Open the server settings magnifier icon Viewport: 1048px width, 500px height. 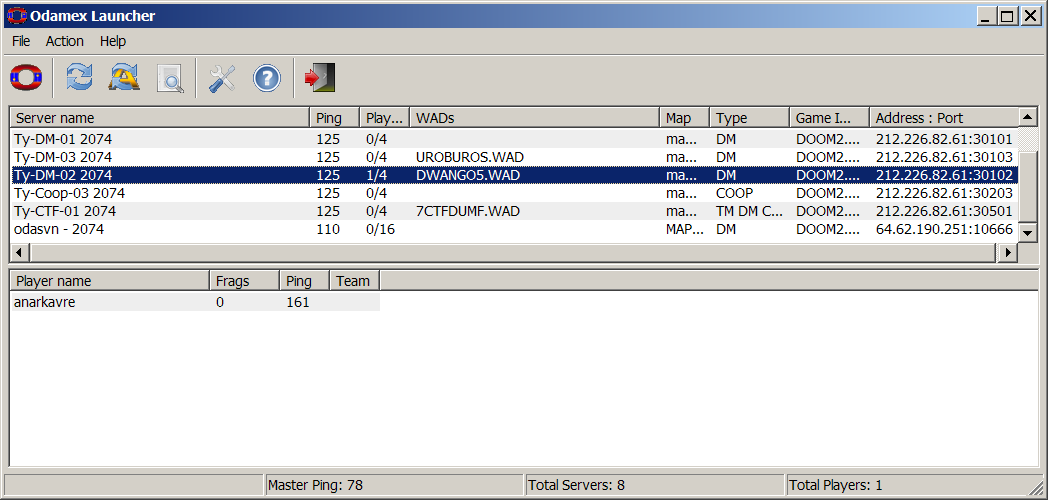coord(170,78)
